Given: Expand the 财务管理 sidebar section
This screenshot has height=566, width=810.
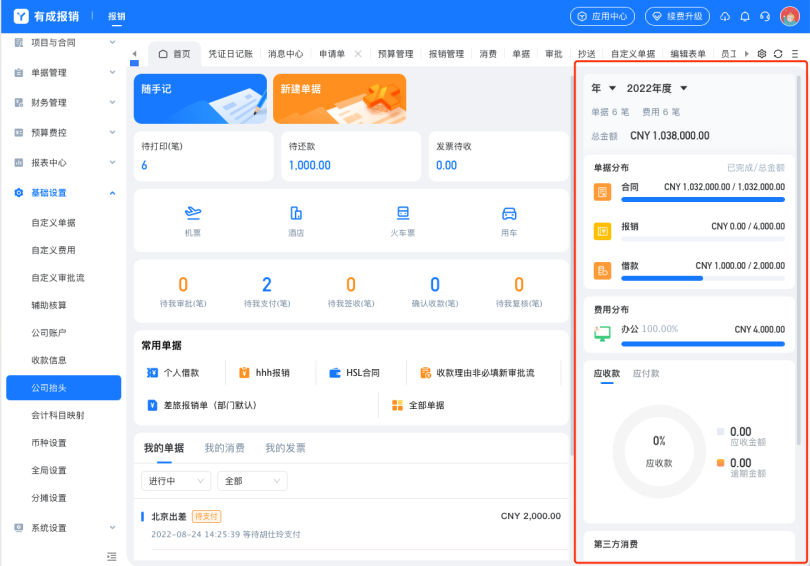Looking at the screenshot, I should click(63, 102).
